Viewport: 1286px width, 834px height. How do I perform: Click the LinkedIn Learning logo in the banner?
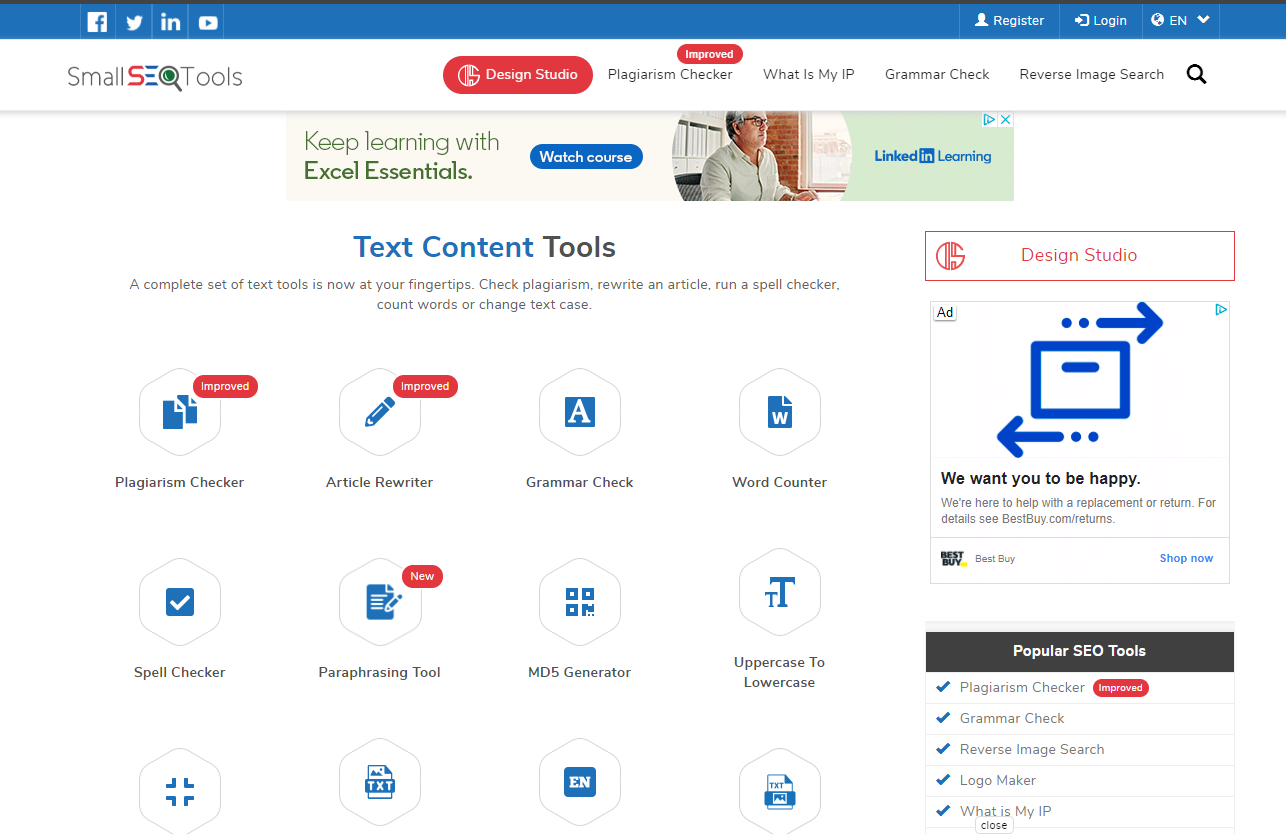(x=933, y=156)
